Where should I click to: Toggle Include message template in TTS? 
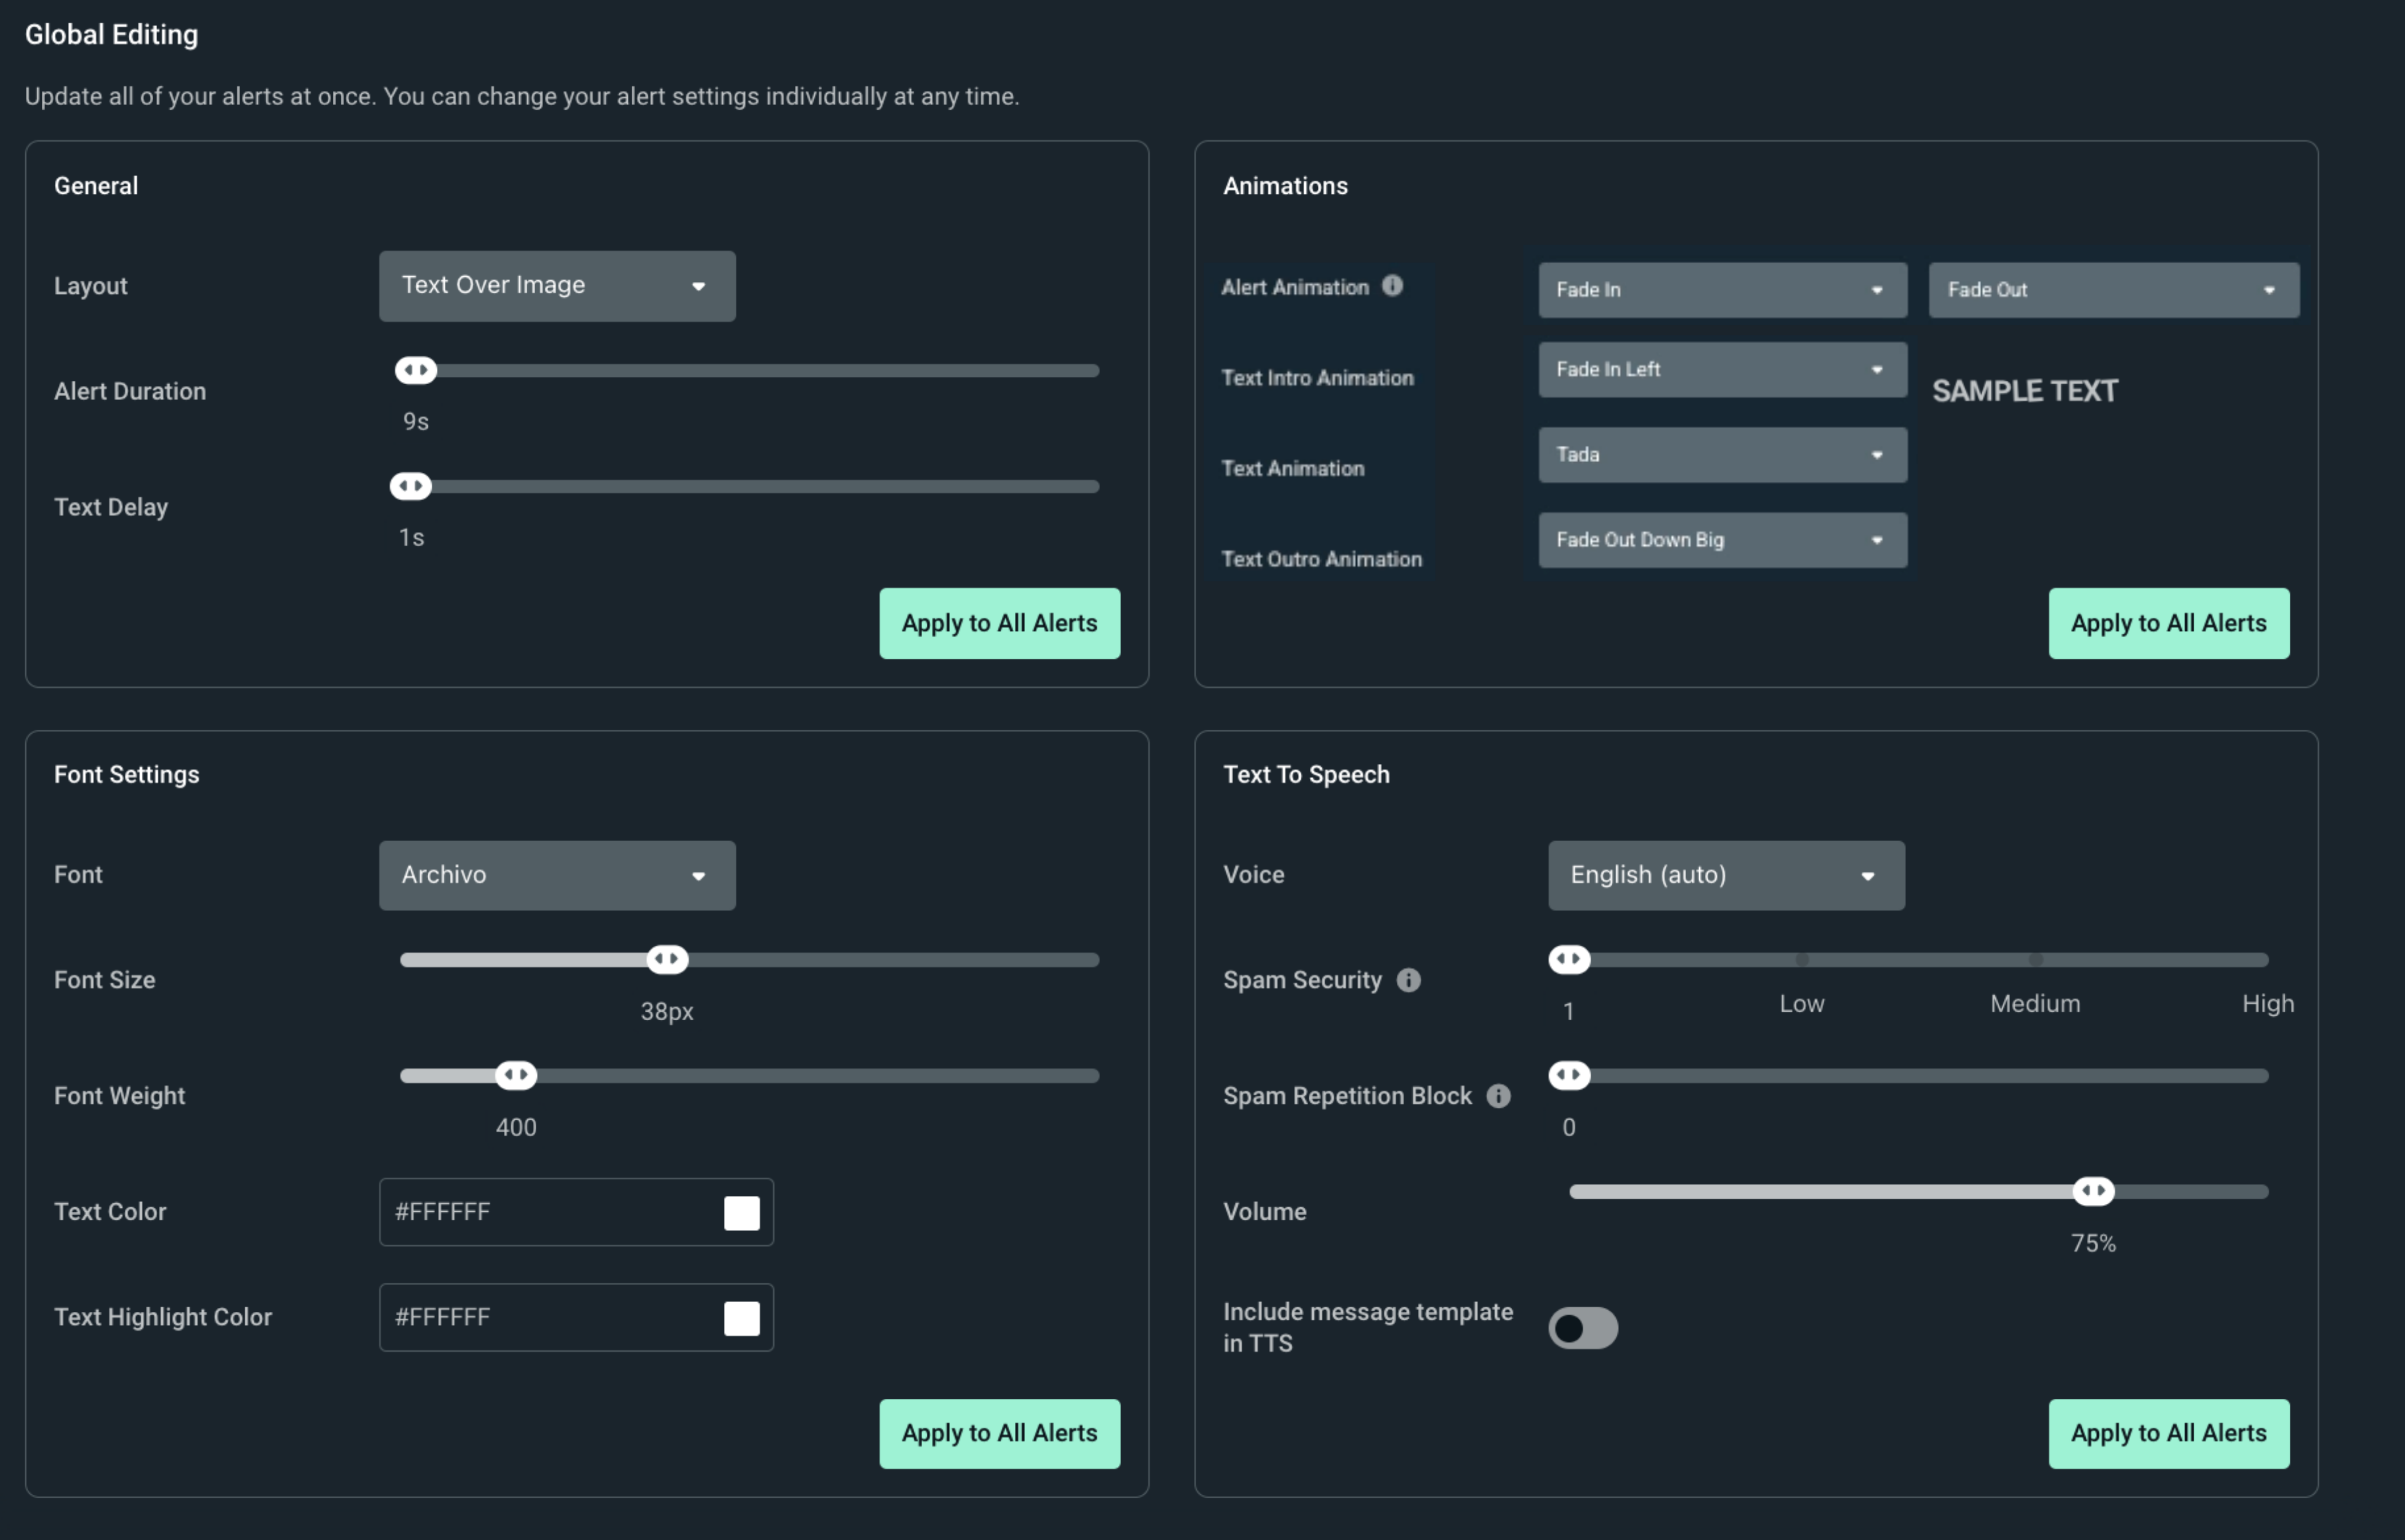pyautogui.click(x=1583, y=1328)
